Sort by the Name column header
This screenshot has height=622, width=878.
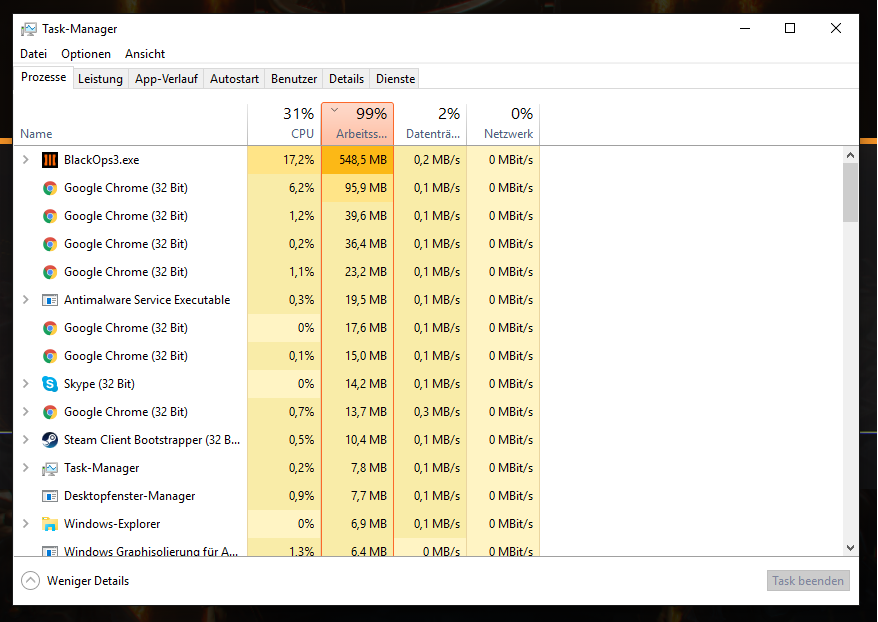tap(130, 124)
